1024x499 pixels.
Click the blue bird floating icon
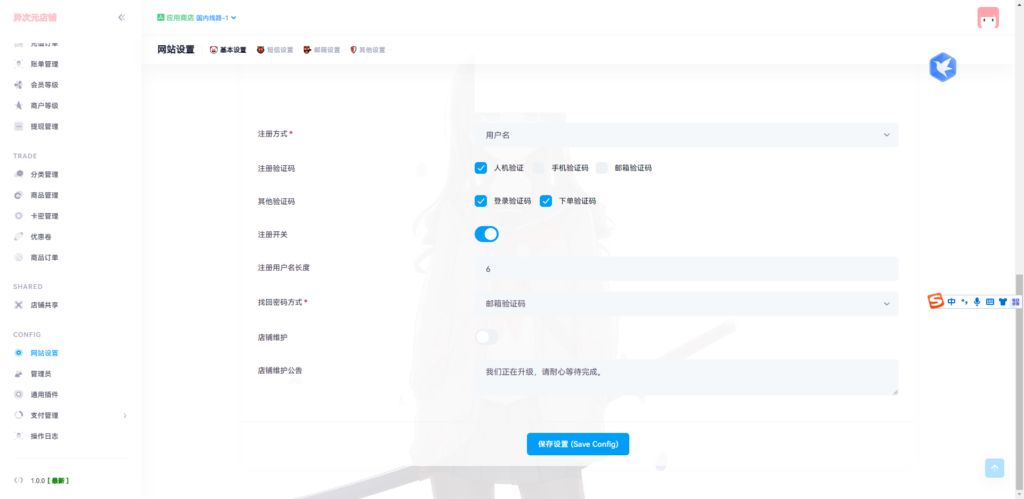coord(942,67)
